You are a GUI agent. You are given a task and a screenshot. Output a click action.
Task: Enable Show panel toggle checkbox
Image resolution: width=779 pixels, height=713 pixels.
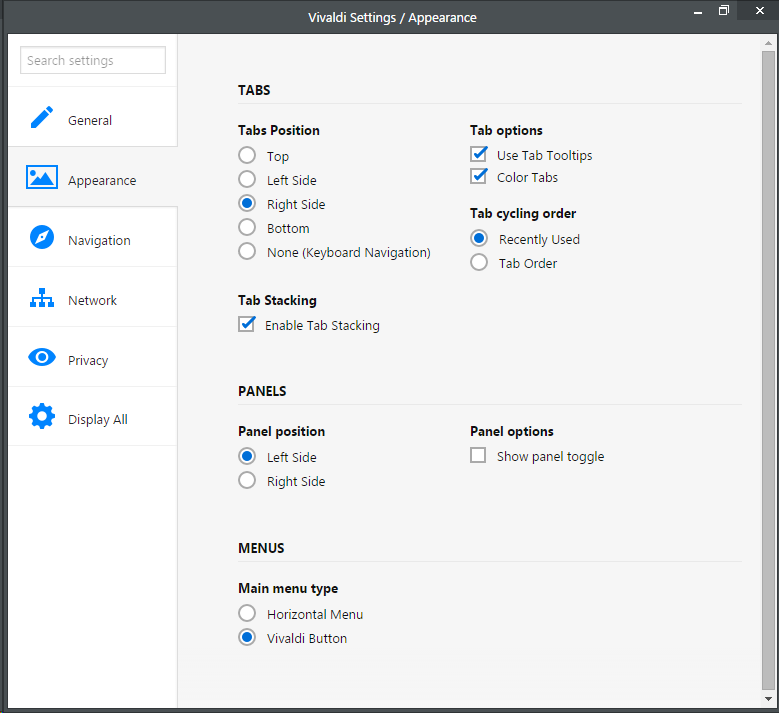pyautogui.click(x=478, y=455)
